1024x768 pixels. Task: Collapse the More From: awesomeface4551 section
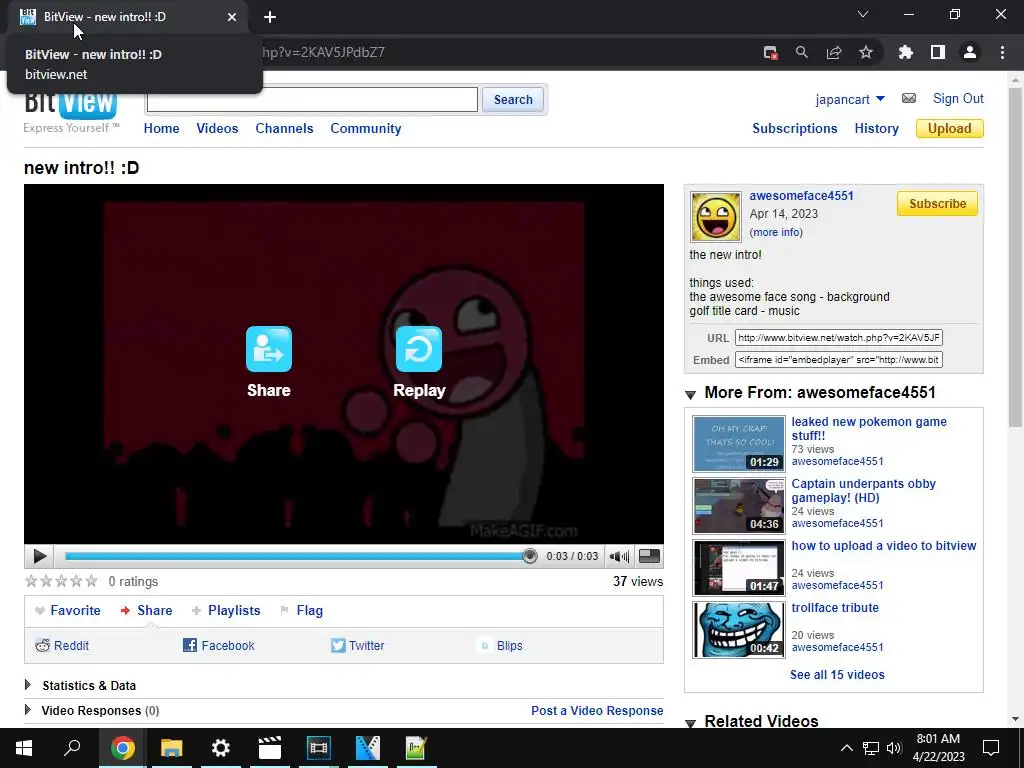(690, 394)
